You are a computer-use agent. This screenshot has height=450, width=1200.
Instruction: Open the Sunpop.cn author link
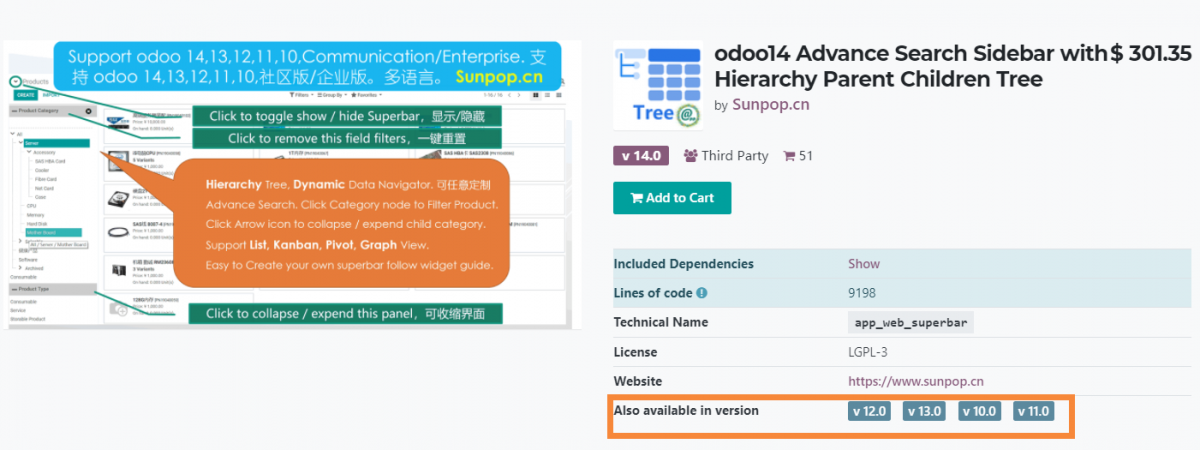click(x=771, y=104)
